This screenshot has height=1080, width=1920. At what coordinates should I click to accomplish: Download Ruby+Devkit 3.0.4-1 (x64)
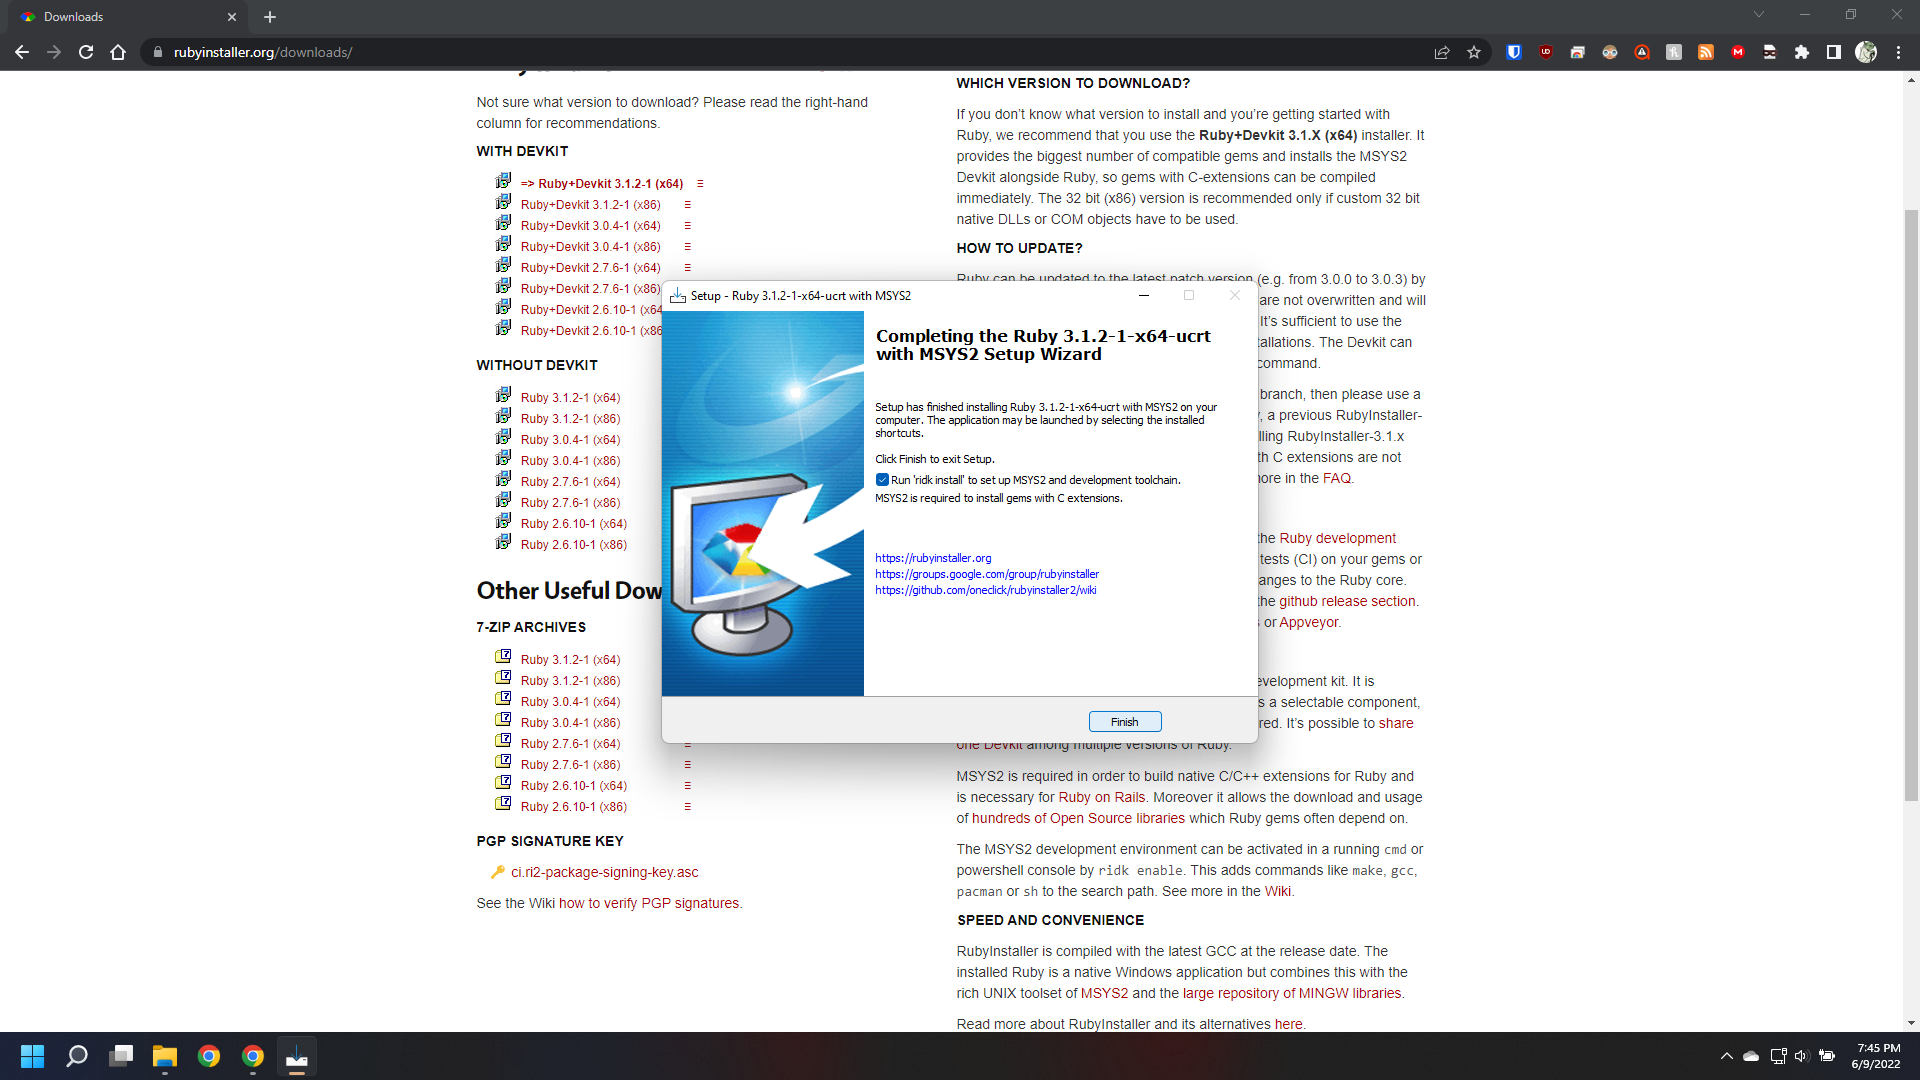pyautogui.click(x=590, y=226)
